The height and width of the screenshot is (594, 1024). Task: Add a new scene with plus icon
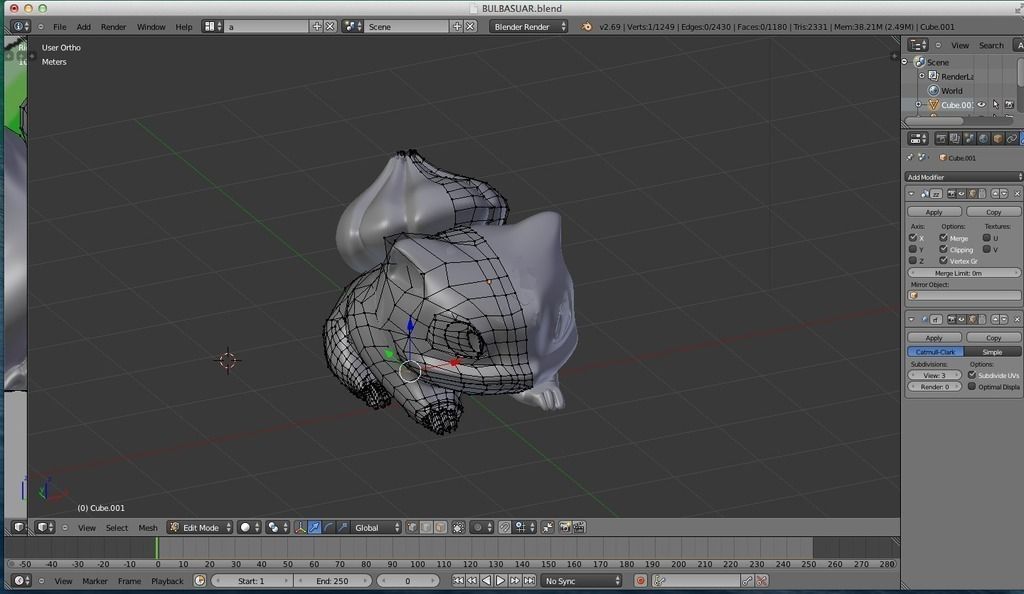456,26
